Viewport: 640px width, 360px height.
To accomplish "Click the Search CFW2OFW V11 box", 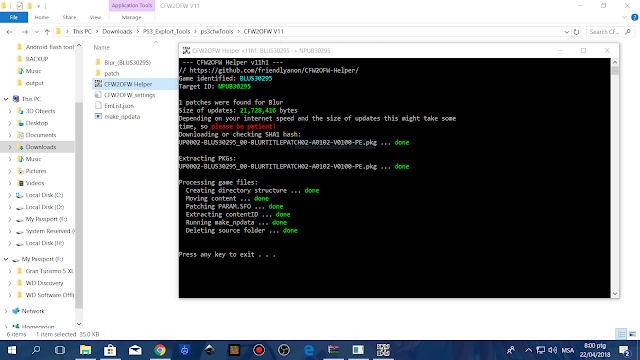I will click(x=610, y=32).
